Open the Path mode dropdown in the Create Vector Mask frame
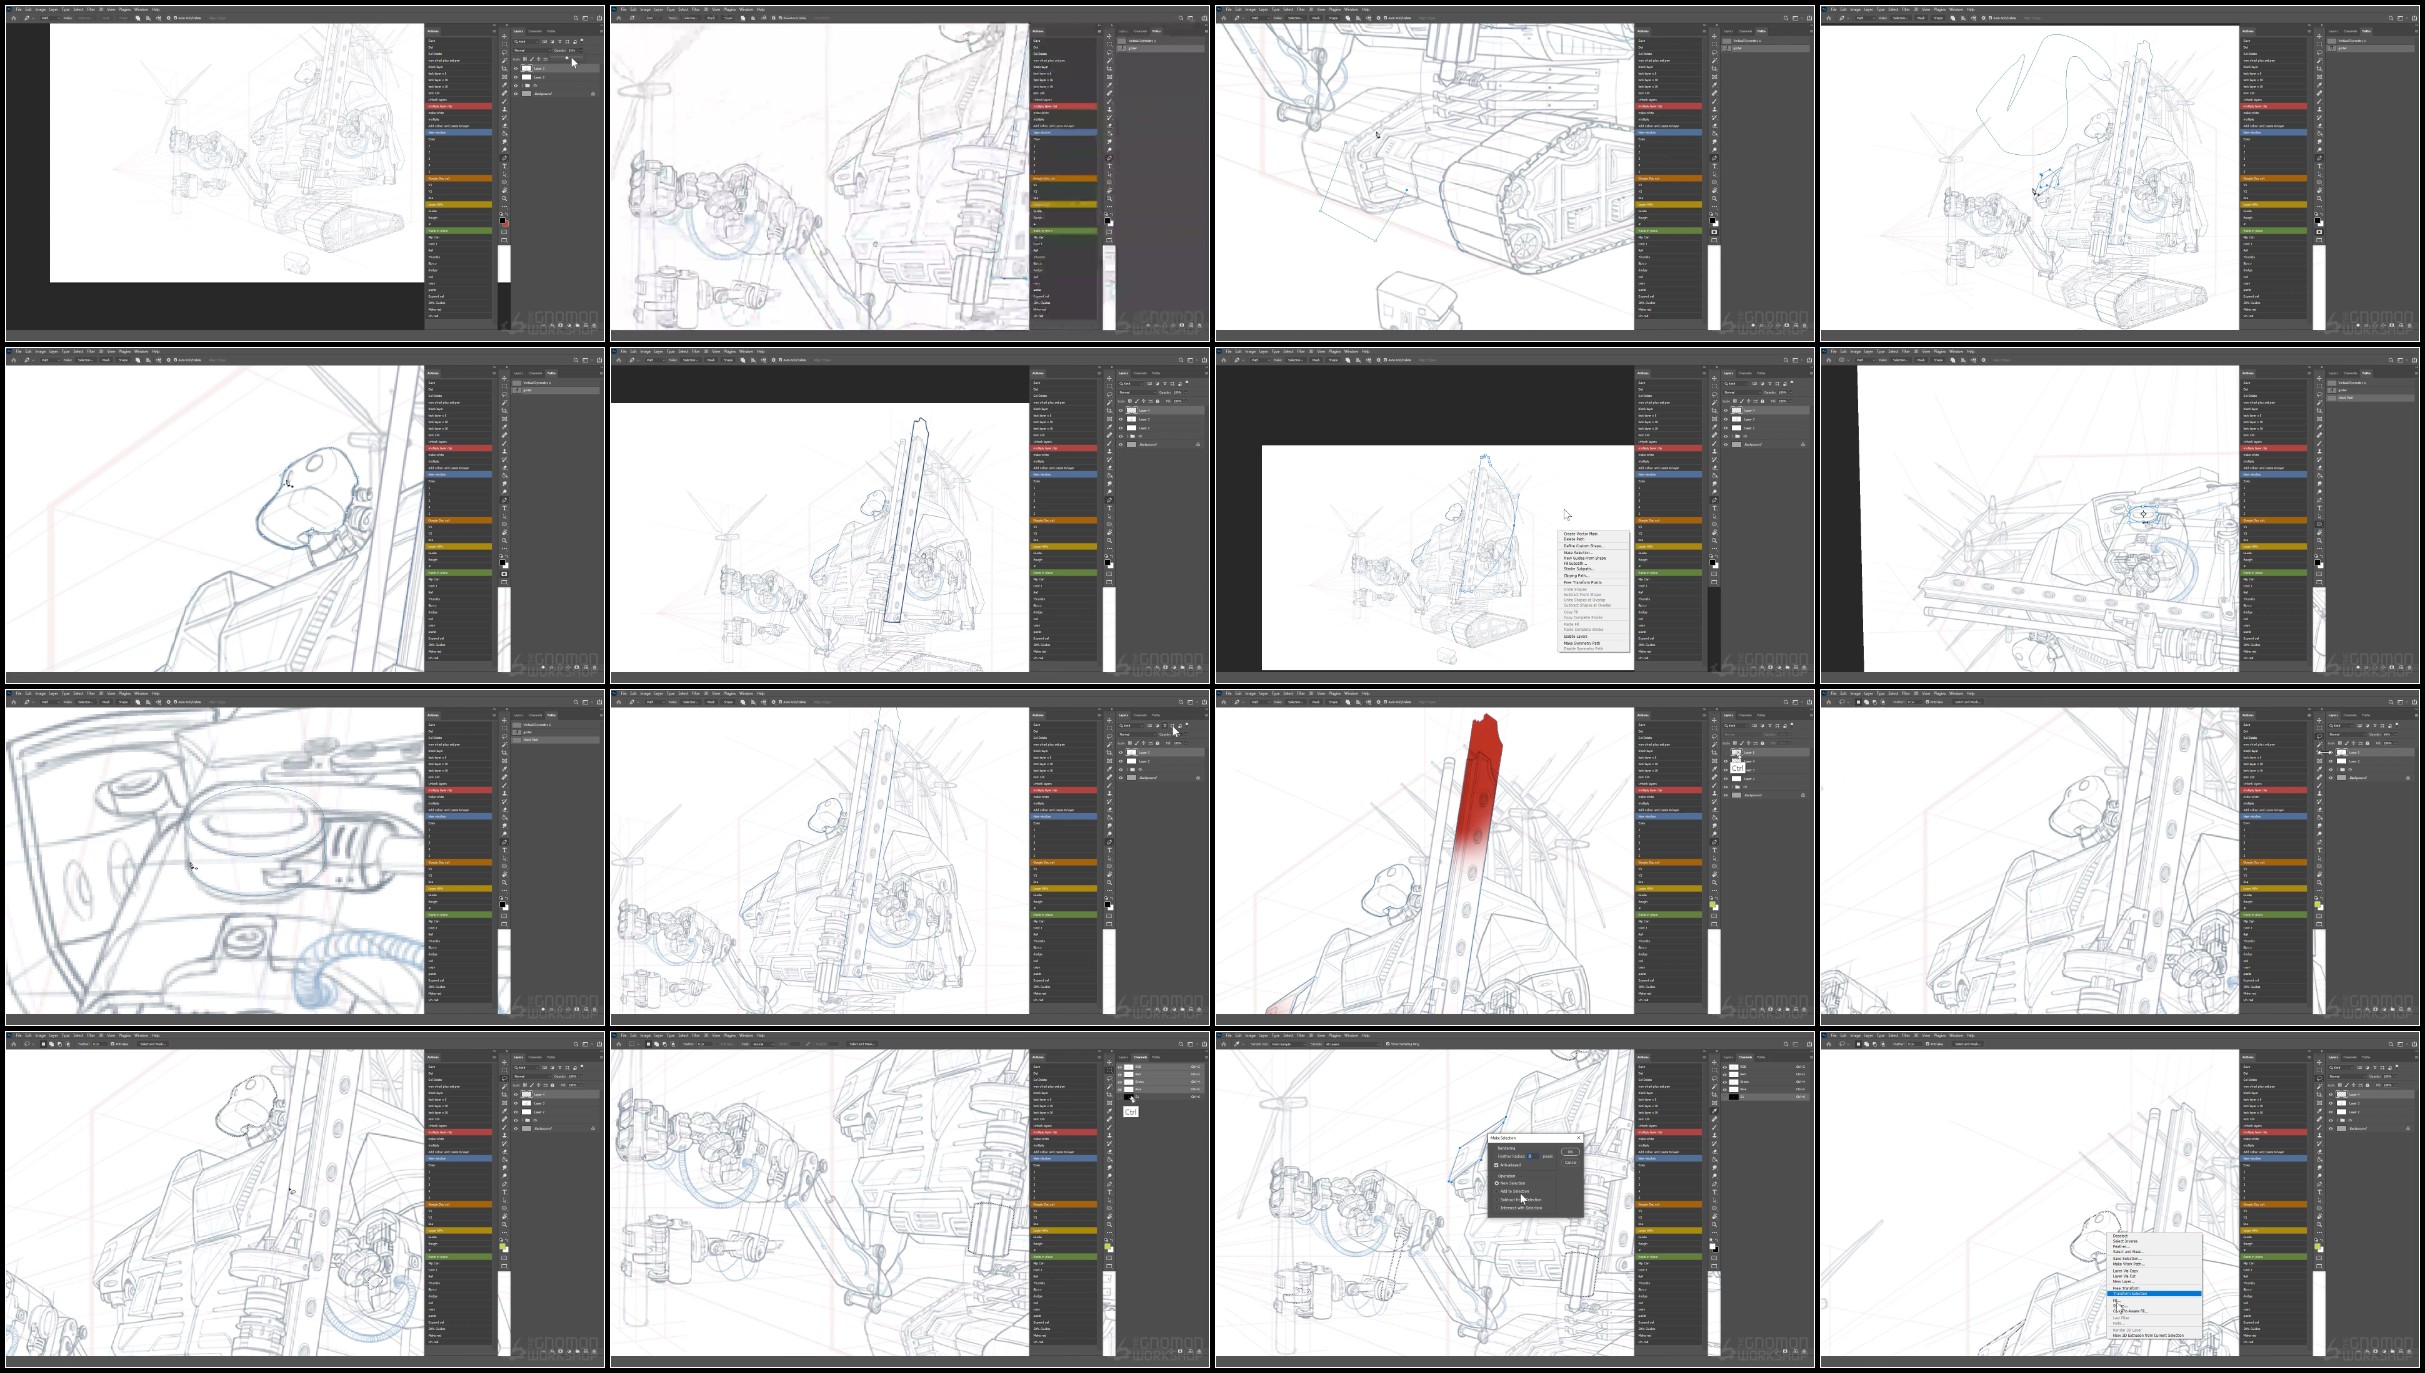The height and width of the screenshot is (1373, 2425). pos(1258,360)
